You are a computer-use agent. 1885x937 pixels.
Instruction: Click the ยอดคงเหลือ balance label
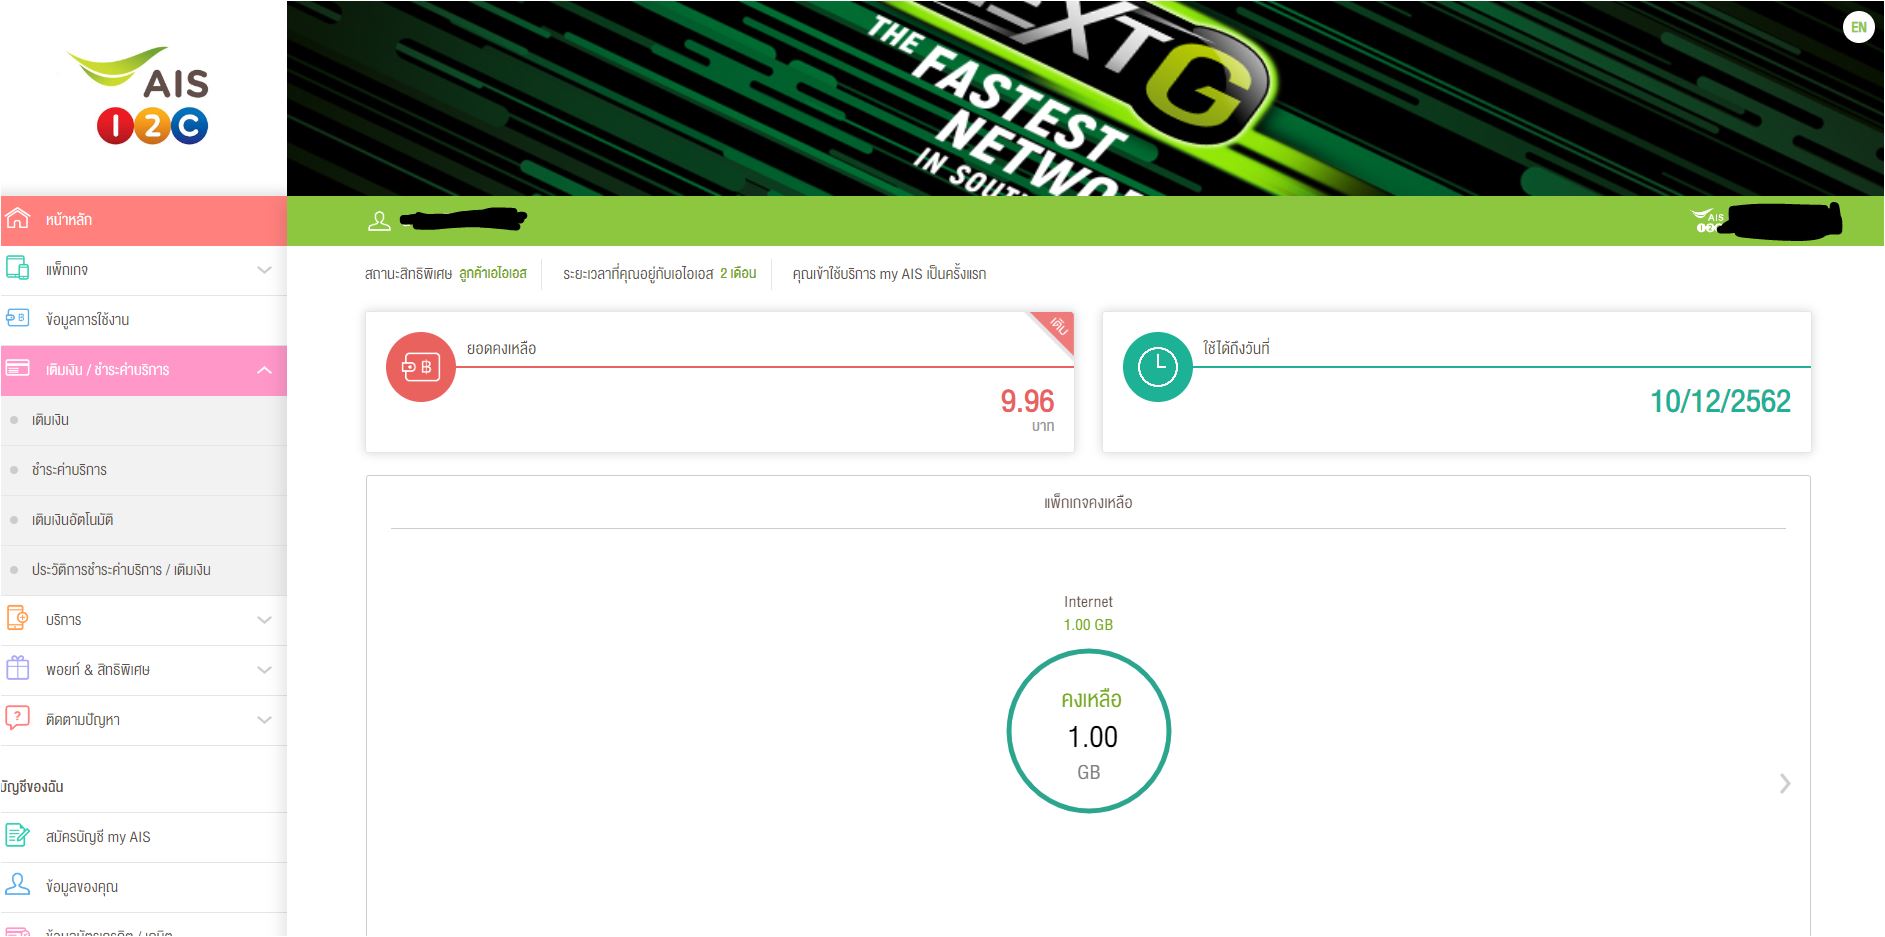(501, 348)
